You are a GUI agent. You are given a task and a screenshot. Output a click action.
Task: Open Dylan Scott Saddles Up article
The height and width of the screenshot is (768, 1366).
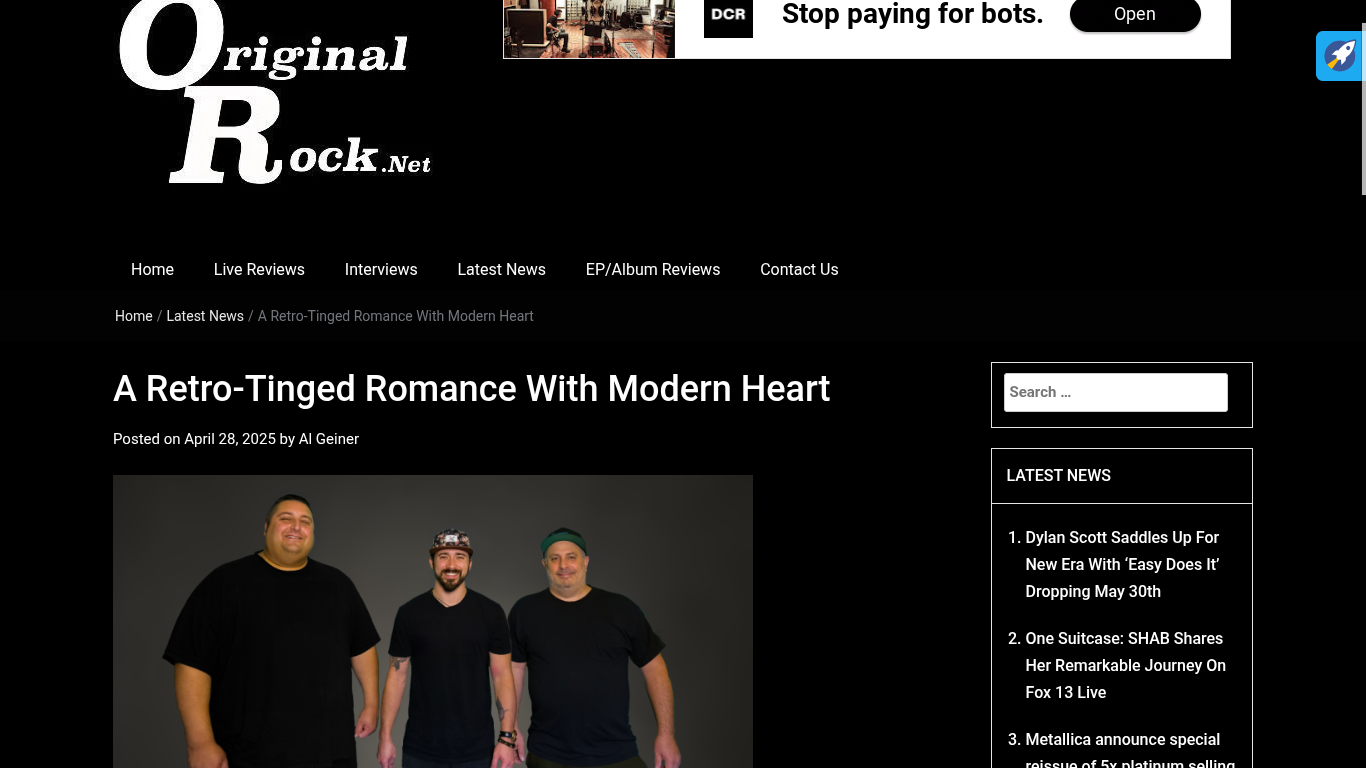click(x=1122, y=564)
